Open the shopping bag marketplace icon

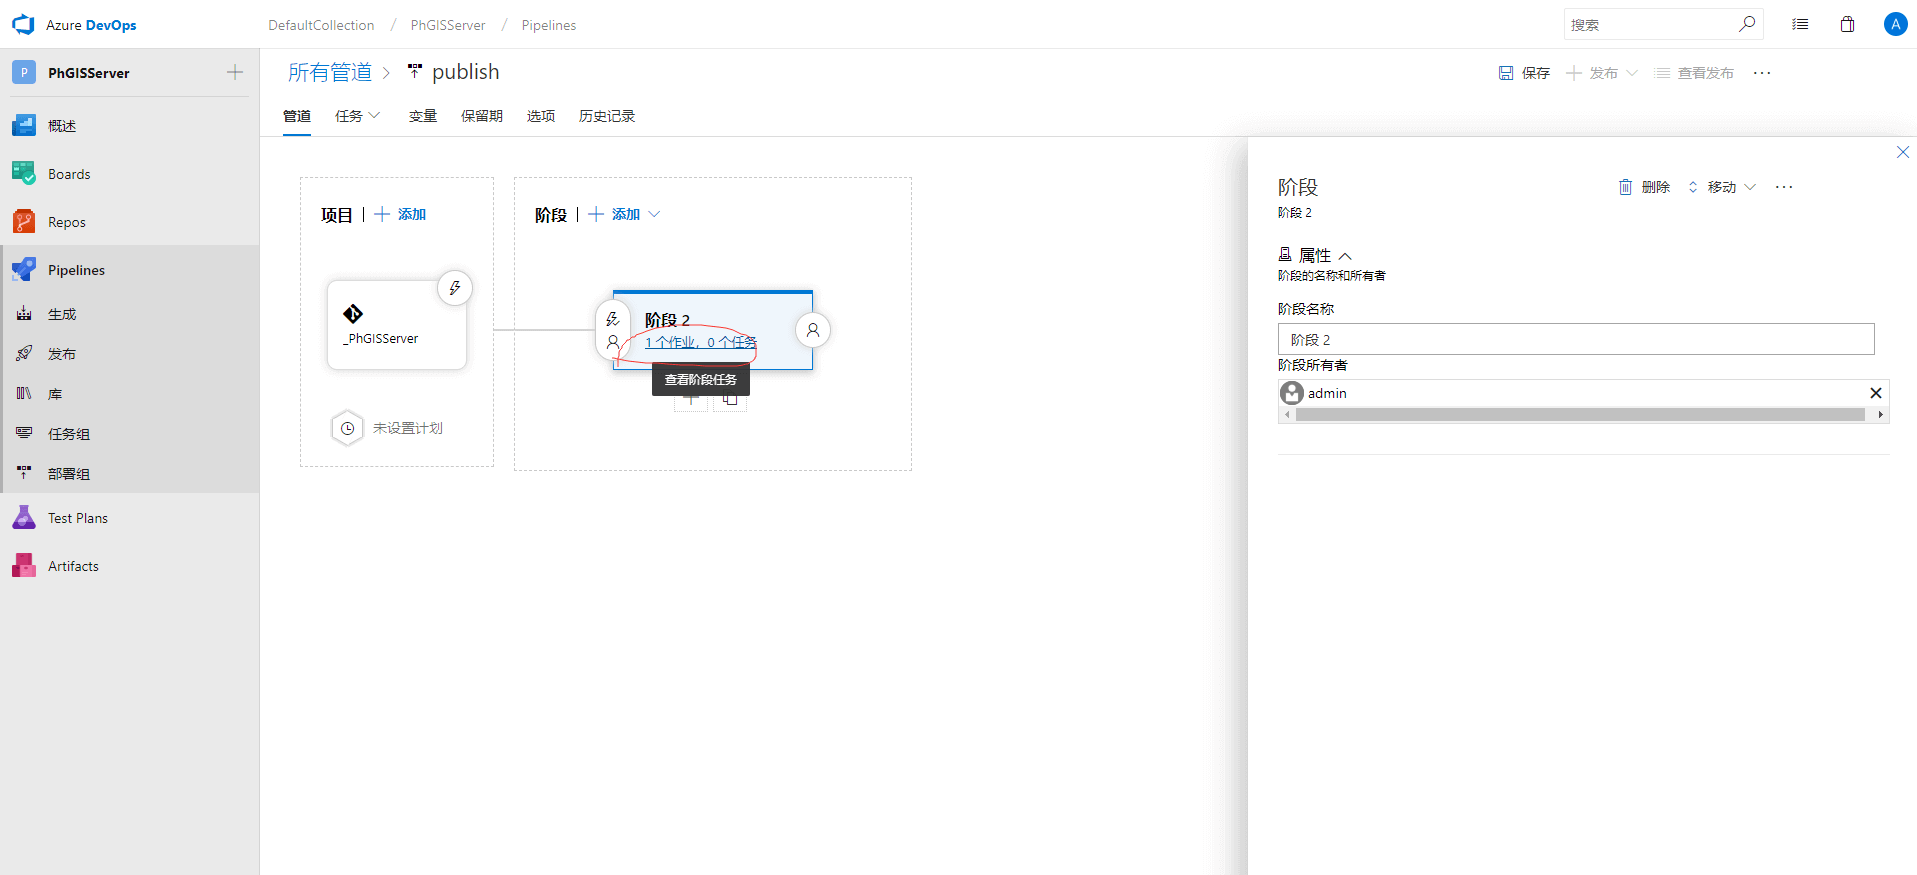[1847, 25]
